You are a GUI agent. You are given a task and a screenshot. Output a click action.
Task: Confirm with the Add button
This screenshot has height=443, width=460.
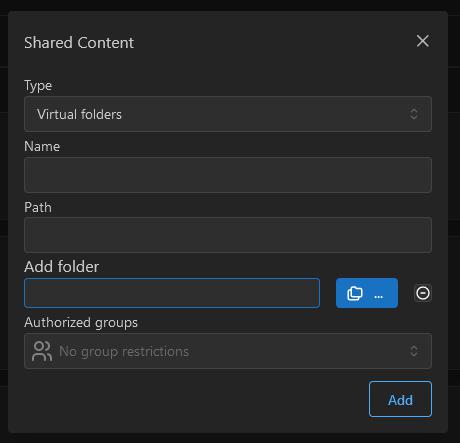point(400,399)
